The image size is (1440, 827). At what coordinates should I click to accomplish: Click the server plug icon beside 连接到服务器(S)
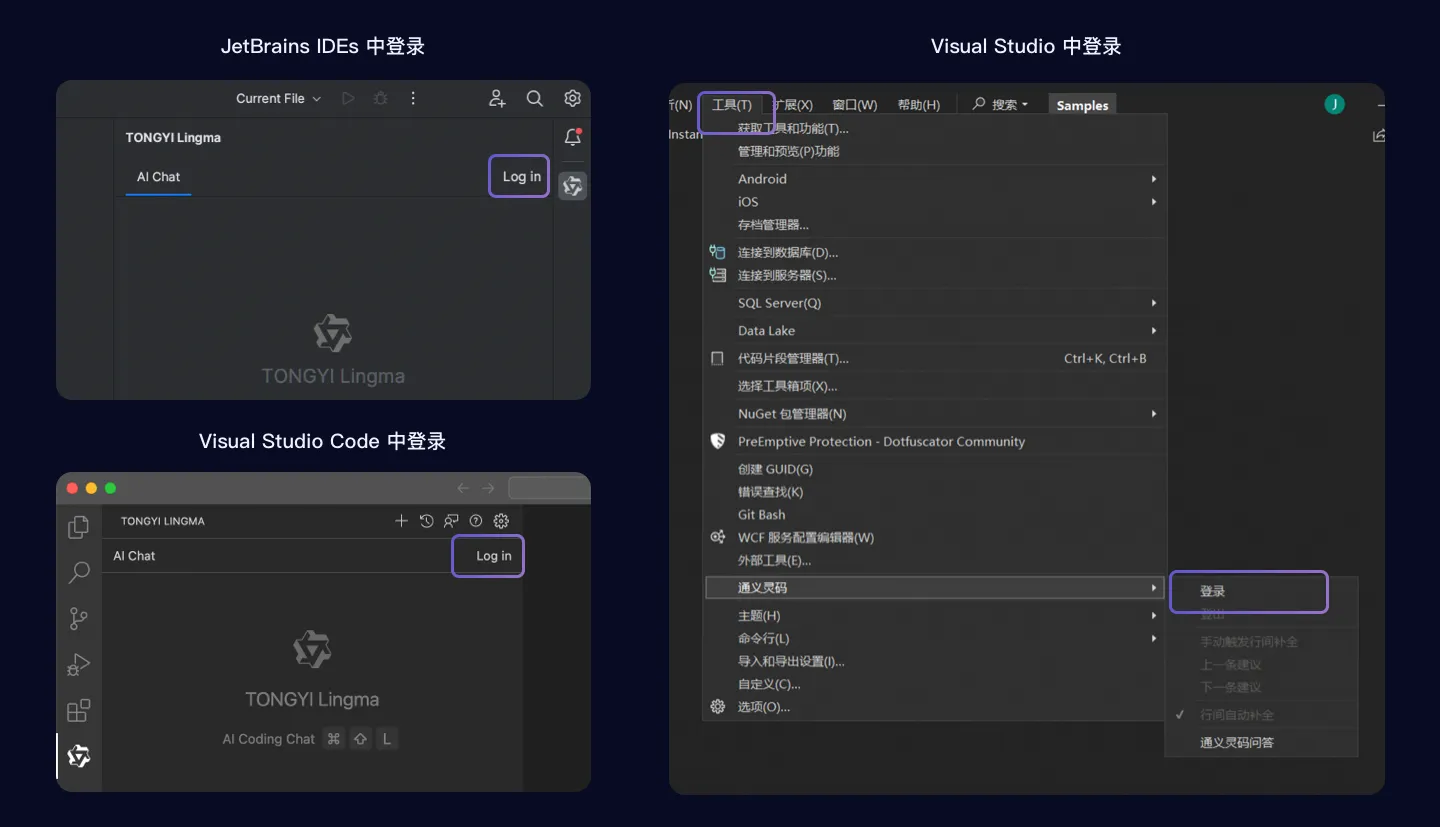click(717, 275)
